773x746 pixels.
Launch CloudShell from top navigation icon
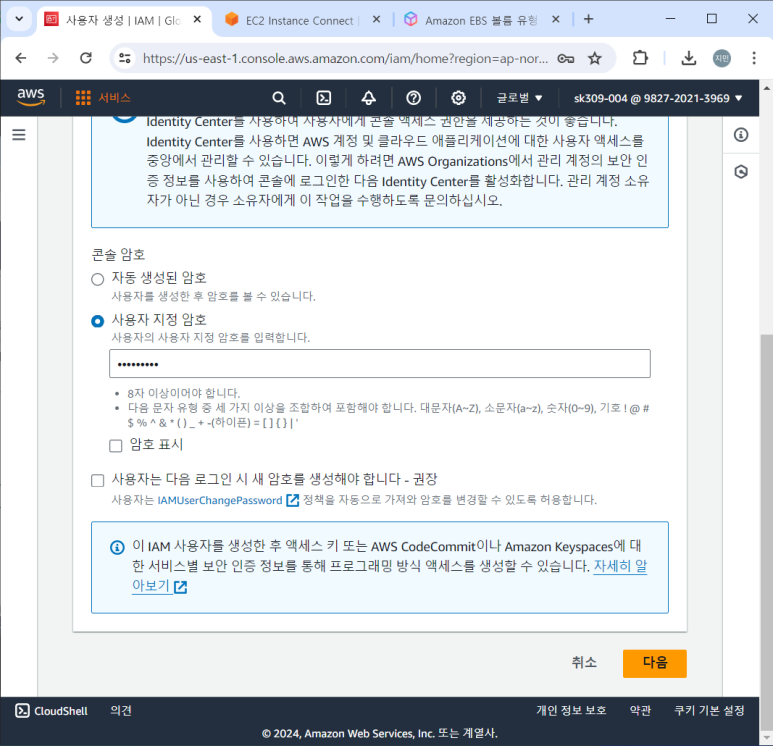tap(323, 98)
